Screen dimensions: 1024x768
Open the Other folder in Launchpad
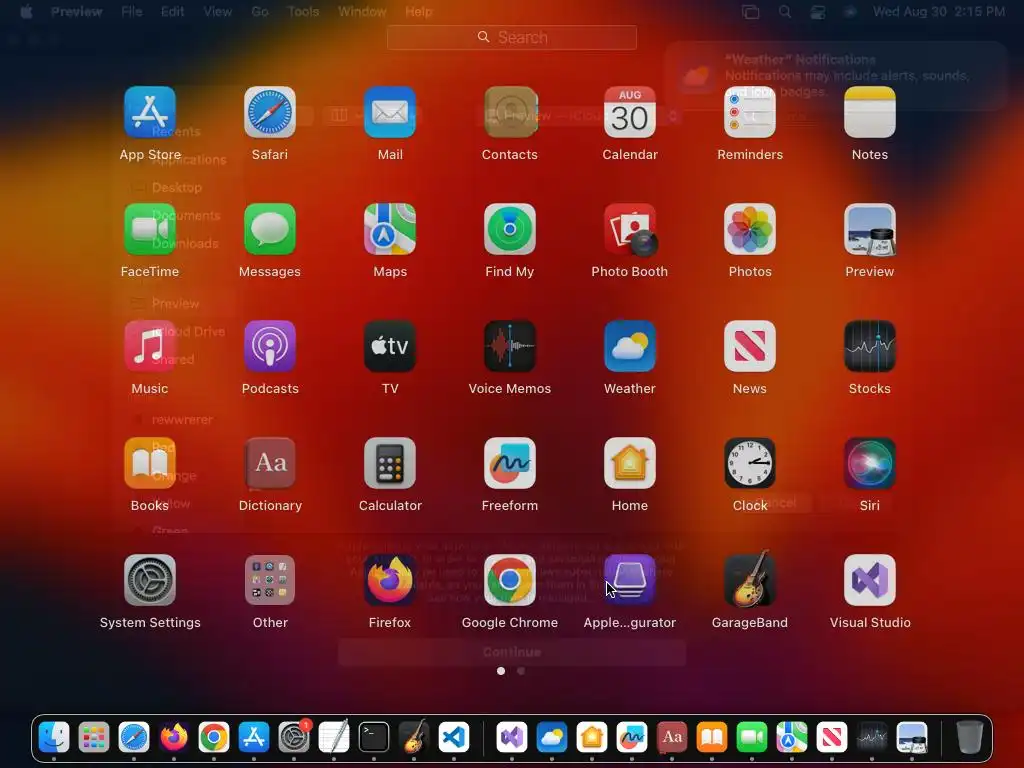pos(270,580)
